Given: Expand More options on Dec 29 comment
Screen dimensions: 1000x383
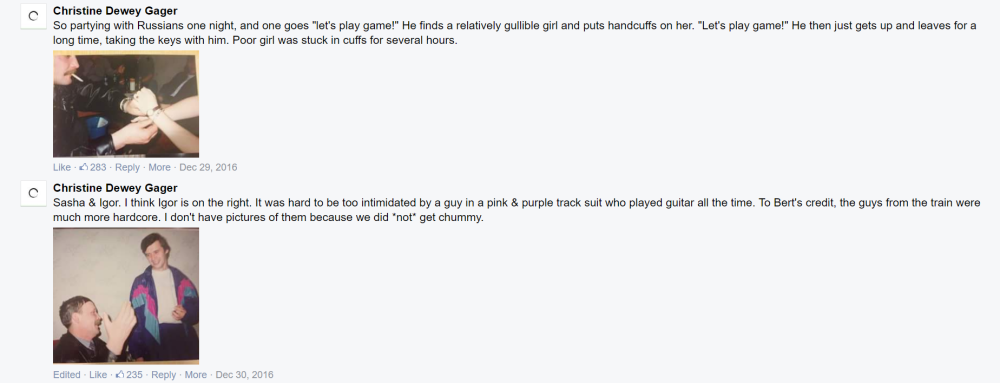Looking at the screenshot, I should tap(159, 167).
